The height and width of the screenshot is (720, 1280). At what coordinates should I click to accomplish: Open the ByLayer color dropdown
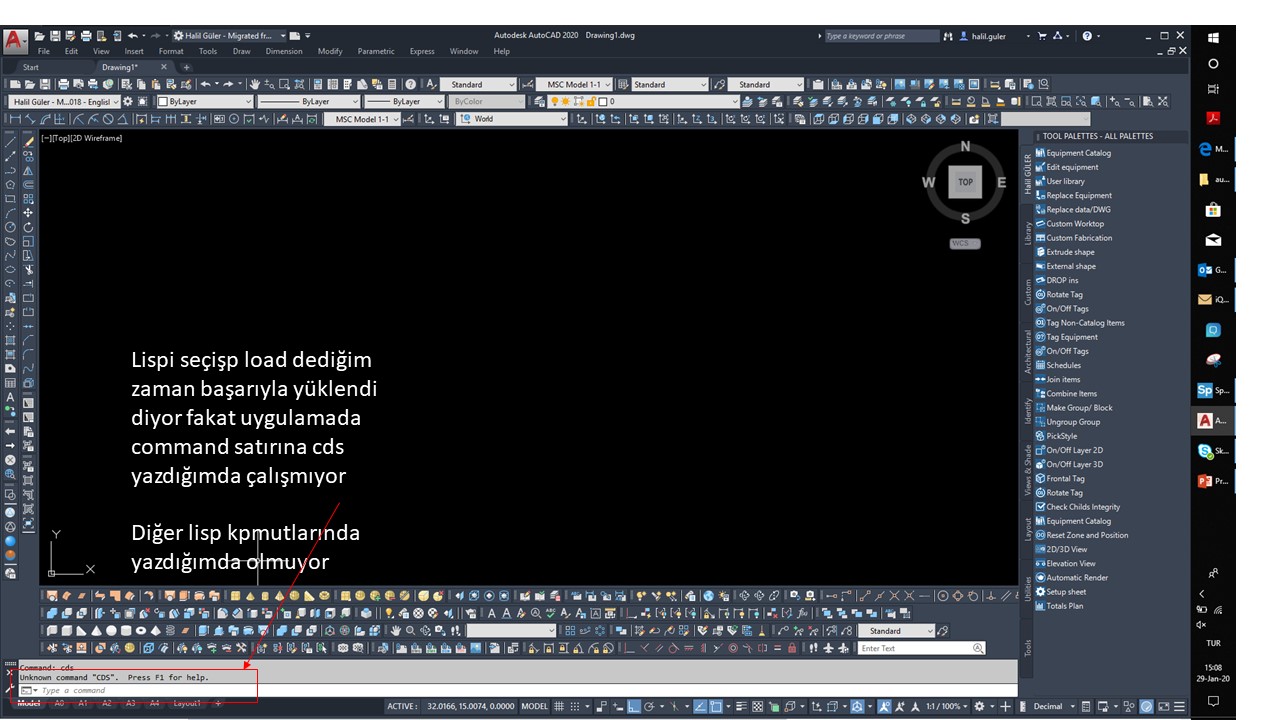(x=250, y=101)
